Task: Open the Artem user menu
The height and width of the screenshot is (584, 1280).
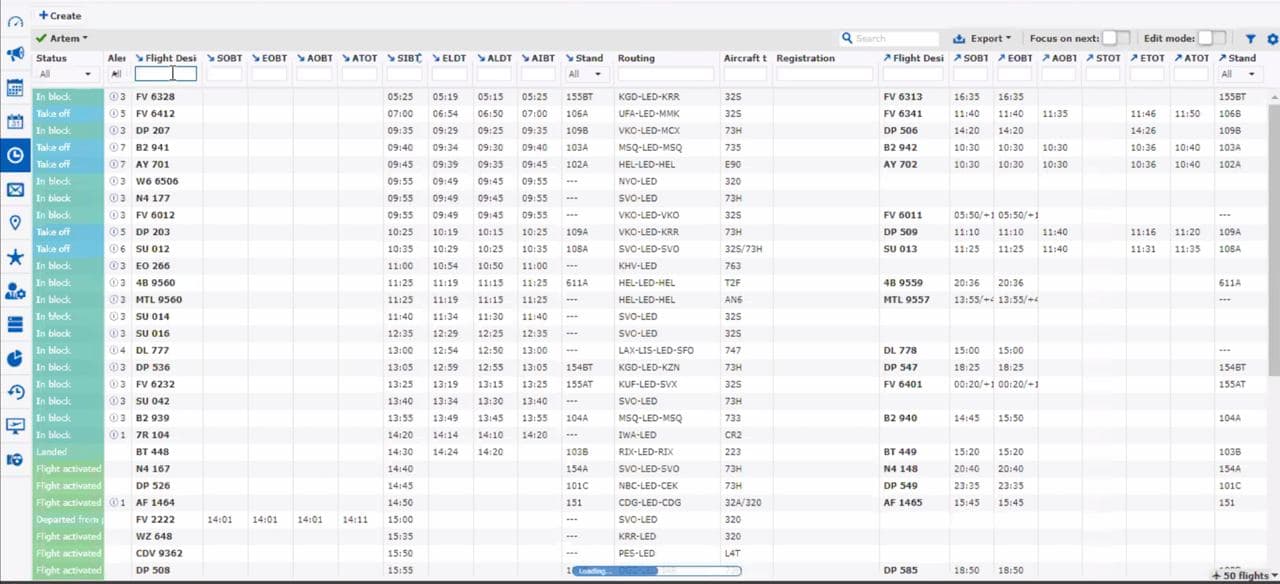Action: [62, 39]
